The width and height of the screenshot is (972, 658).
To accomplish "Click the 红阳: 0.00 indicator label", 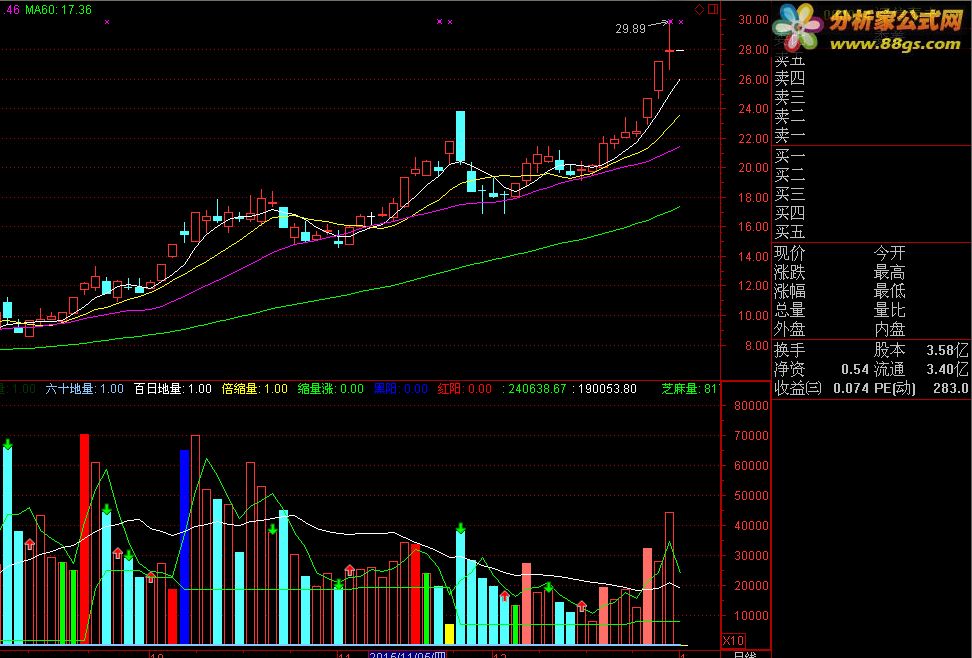I will (464, 389).
